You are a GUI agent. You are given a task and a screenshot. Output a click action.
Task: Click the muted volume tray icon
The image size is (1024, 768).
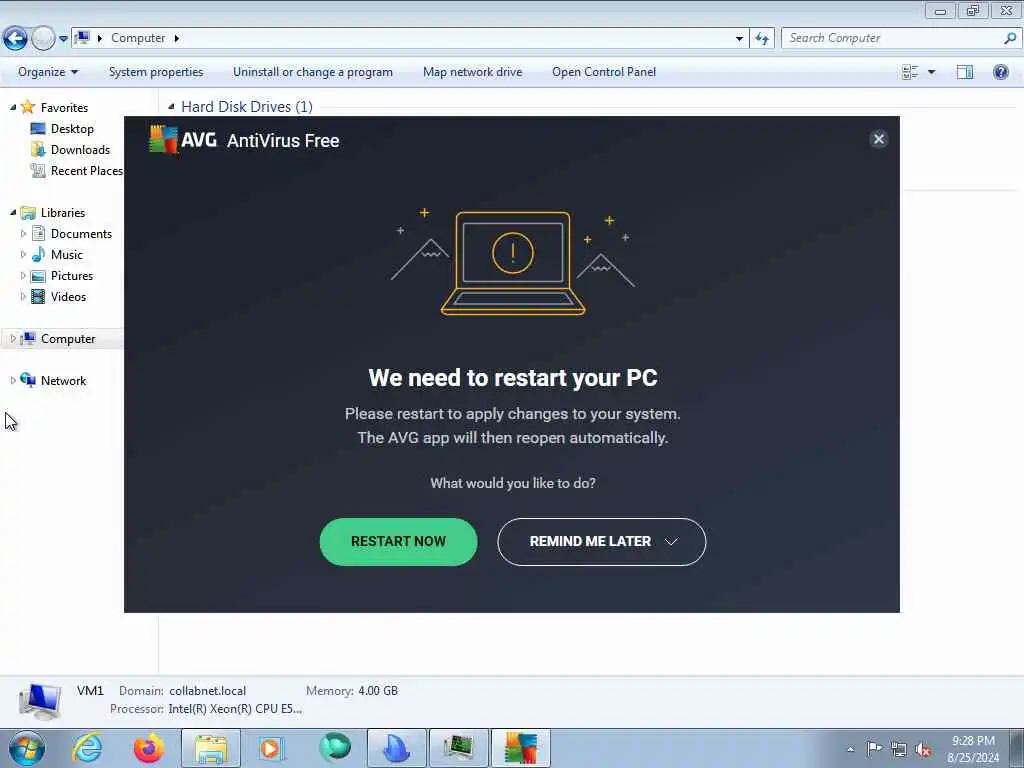click(923, 749)
